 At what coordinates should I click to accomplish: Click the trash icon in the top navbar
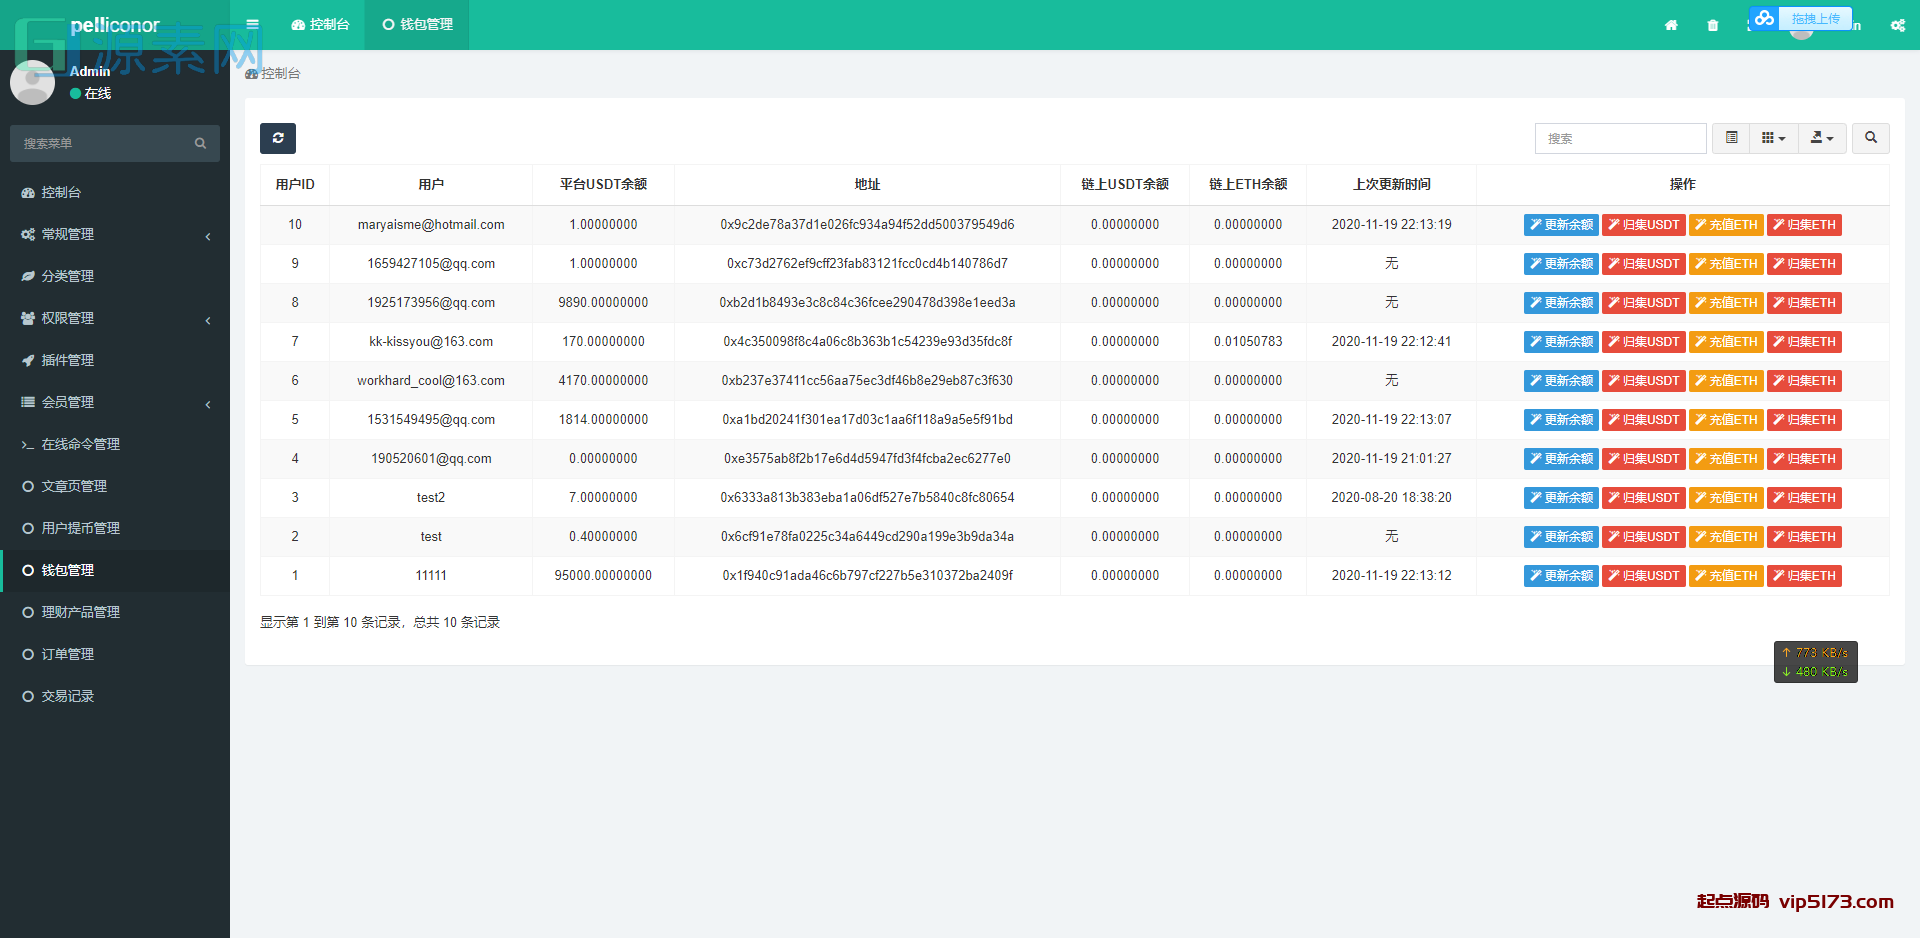(1712, 25)
